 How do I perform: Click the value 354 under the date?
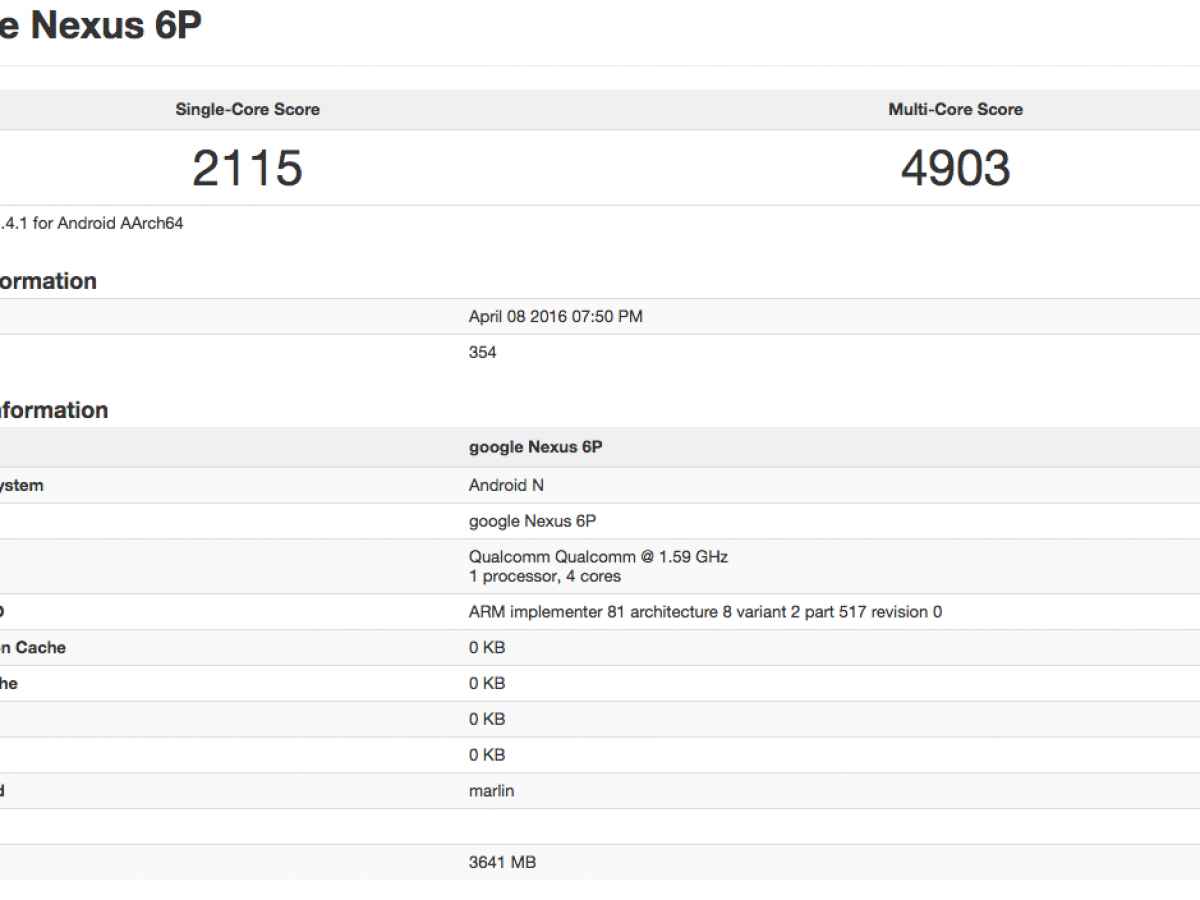coord(482,352)
